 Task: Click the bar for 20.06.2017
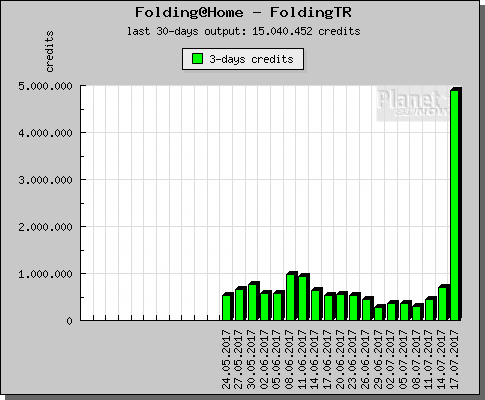tap(342, 306)
